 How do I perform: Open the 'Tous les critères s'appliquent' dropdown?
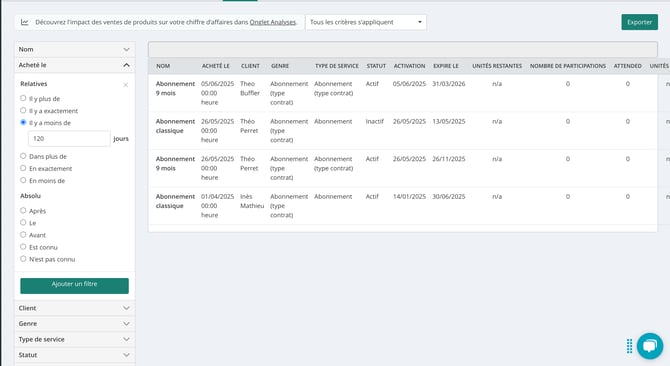366,22
